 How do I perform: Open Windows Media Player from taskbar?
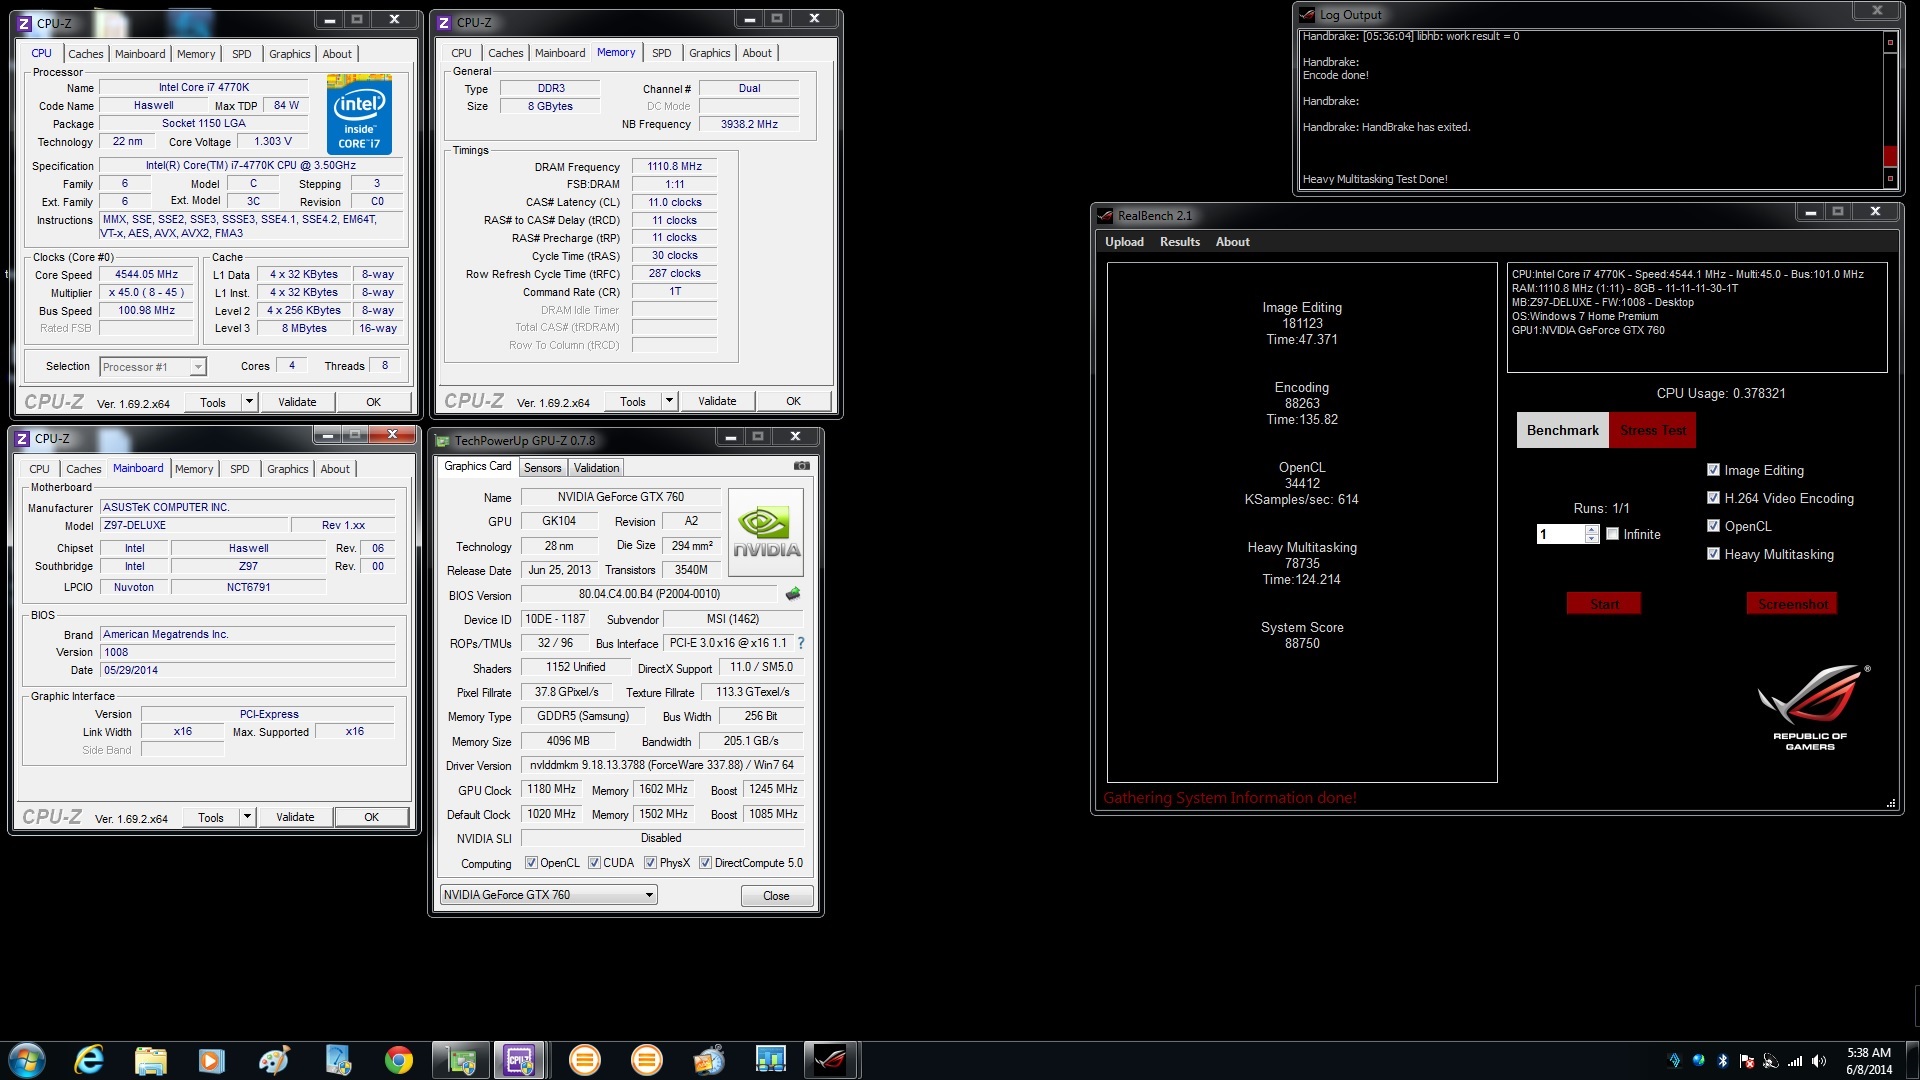212,1060
